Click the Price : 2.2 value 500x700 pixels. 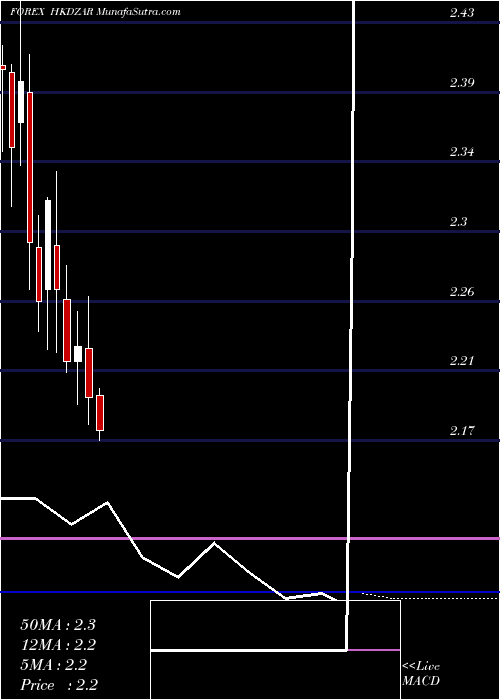(59, 685)
